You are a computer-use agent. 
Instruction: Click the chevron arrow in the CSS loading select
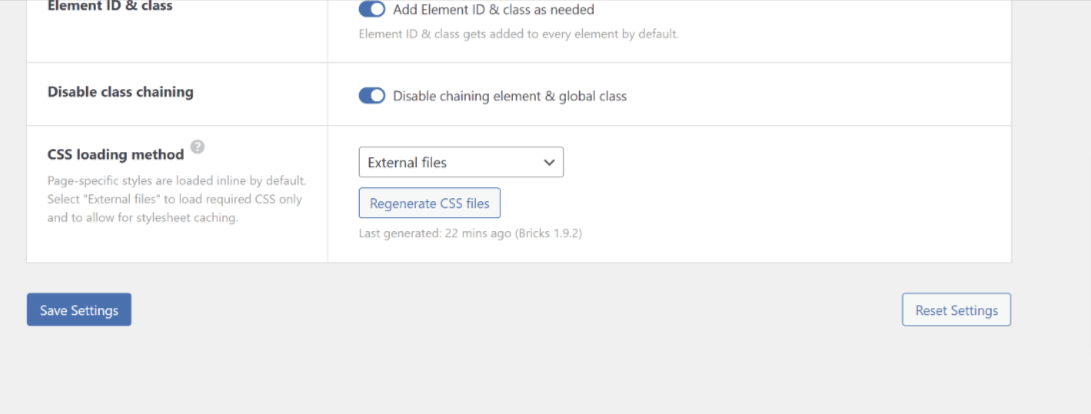[x=549, y=163]
